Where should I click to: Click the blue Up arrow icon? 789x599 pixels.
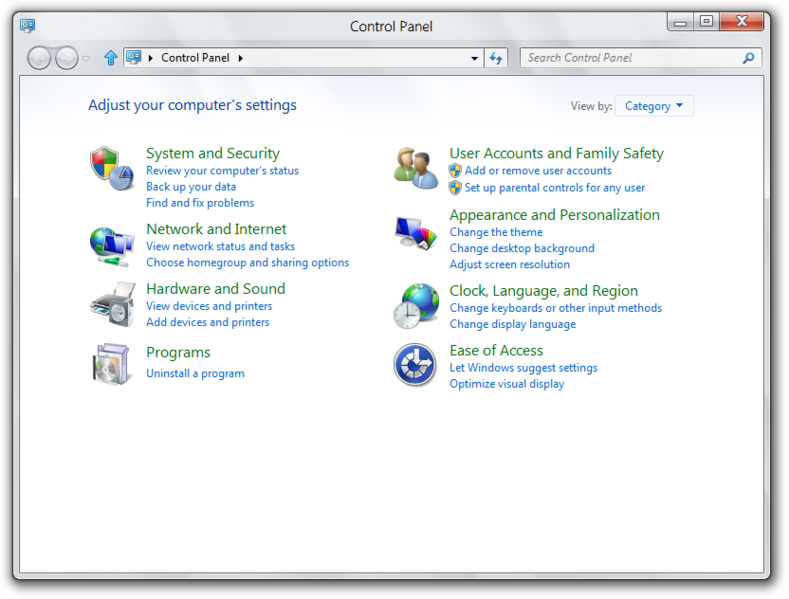(110, 58)
